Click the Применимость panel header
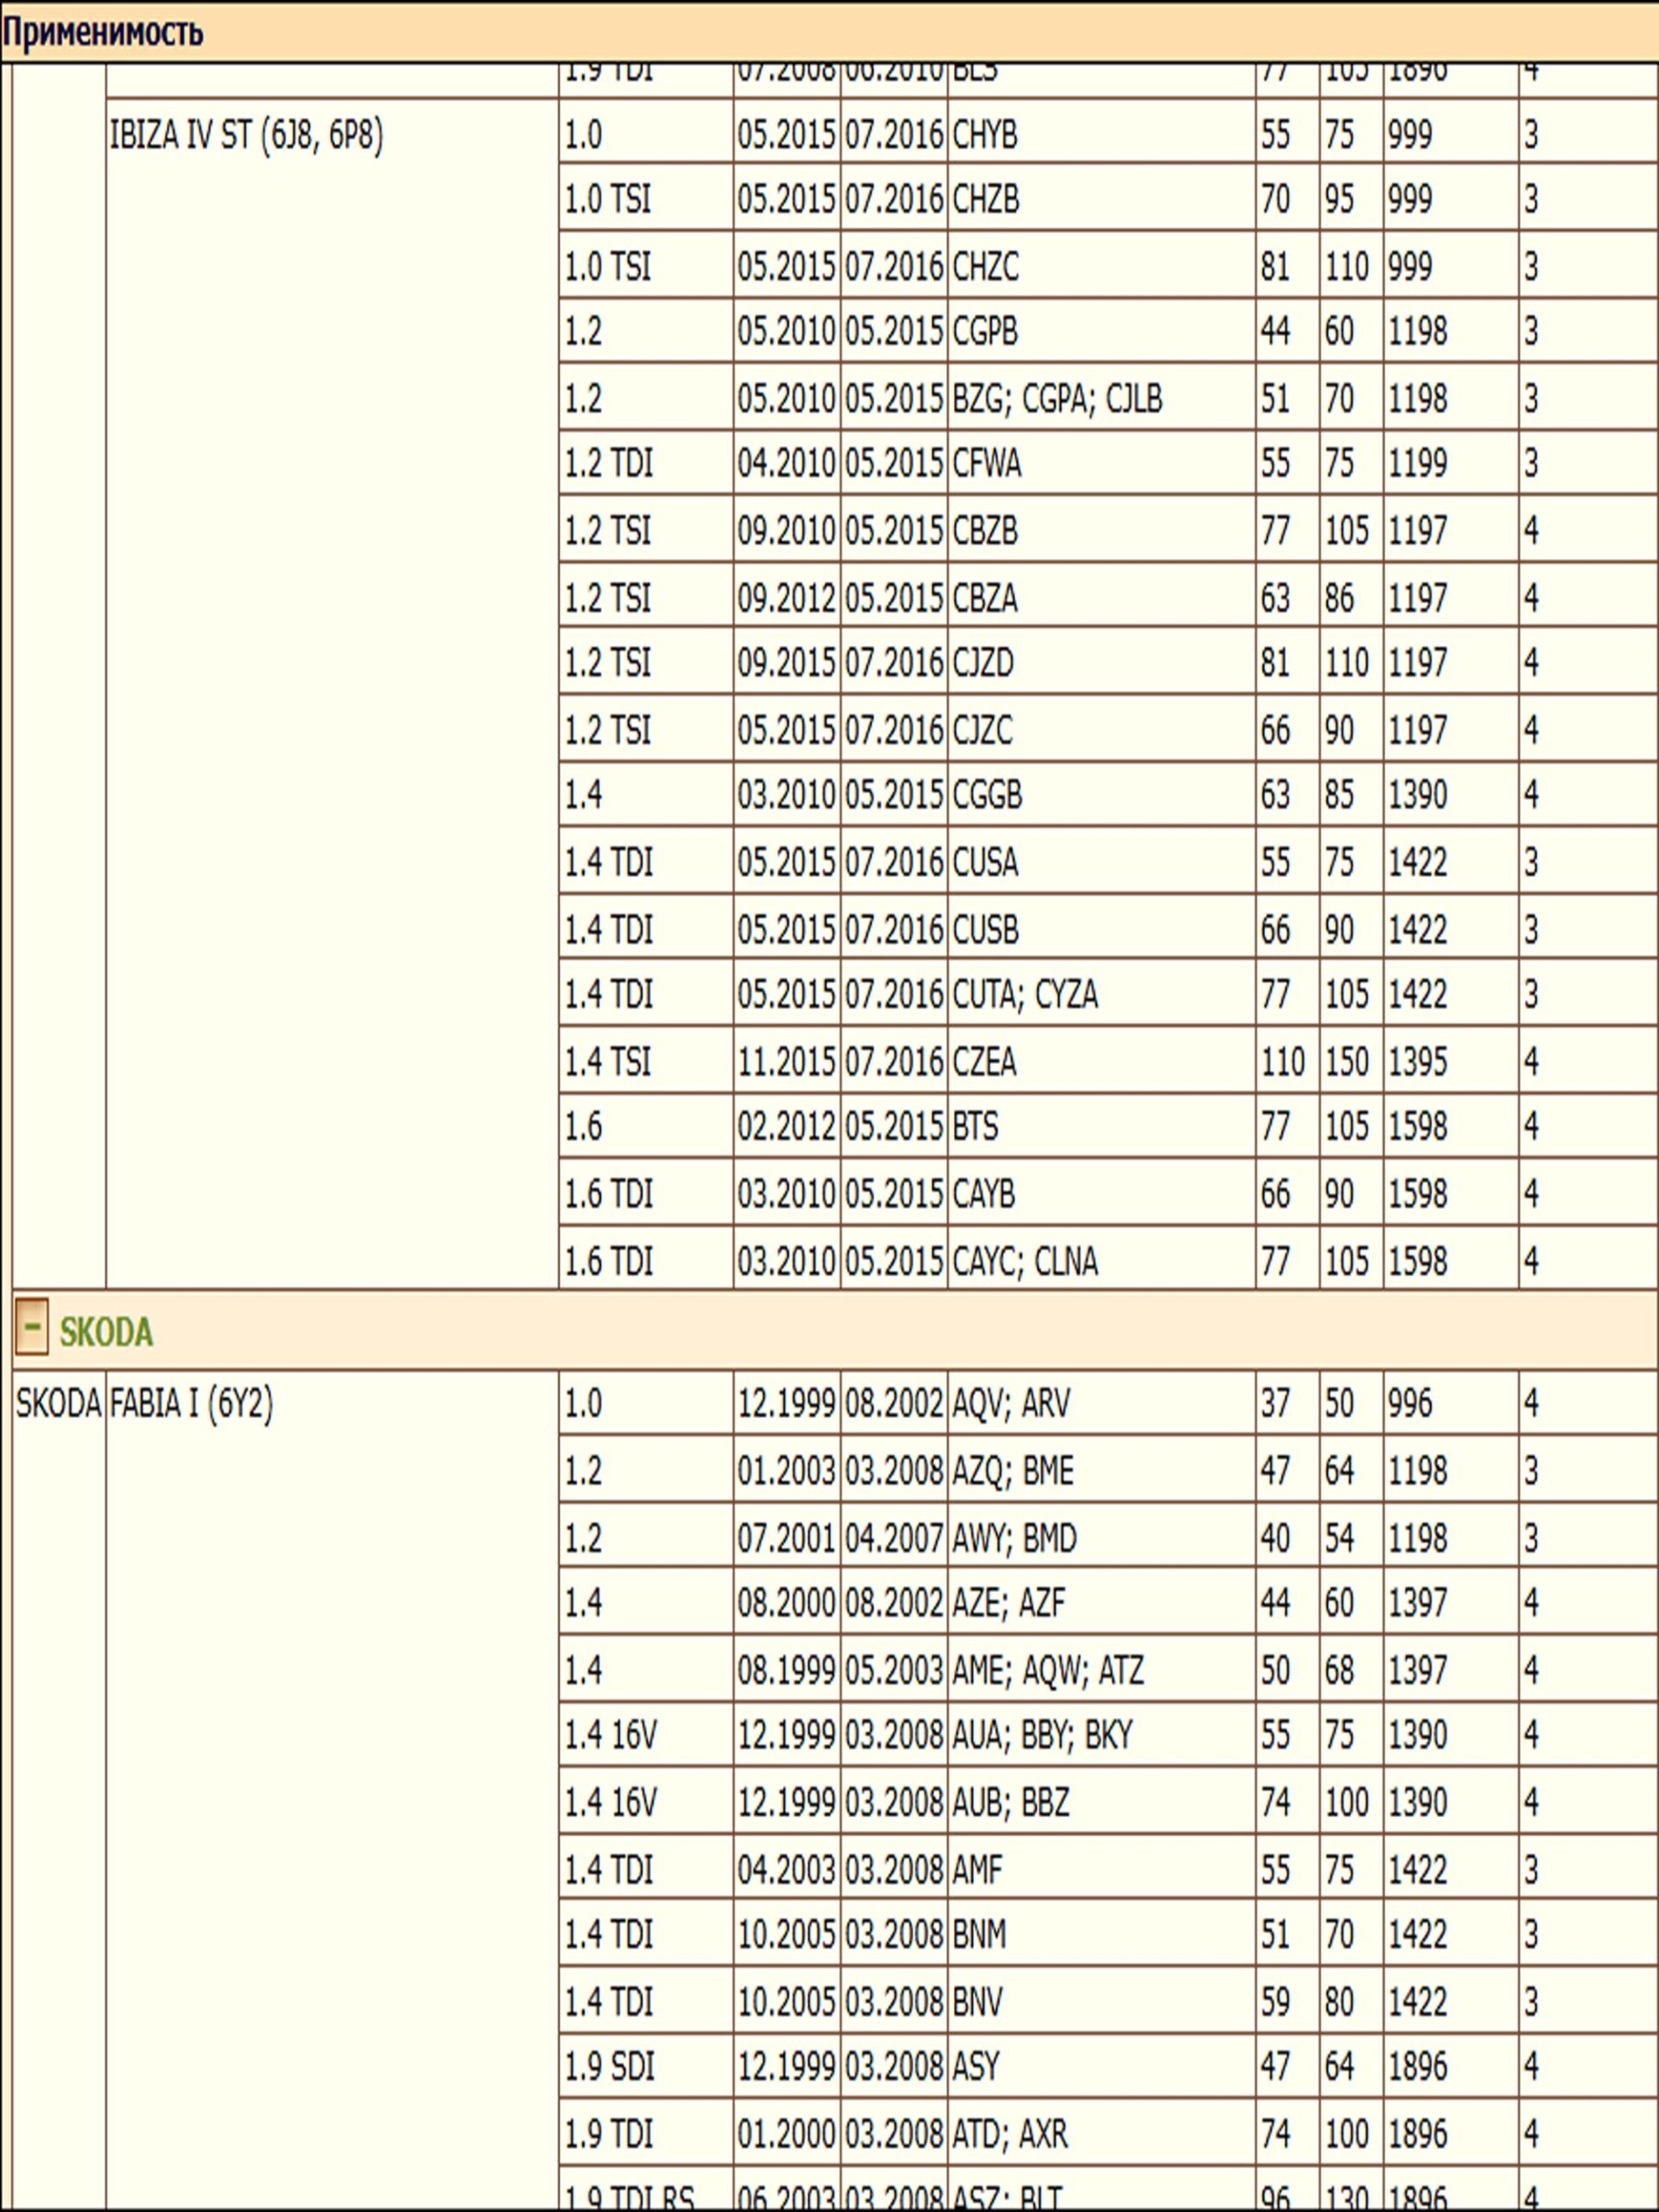This screenshot has height=2212, width=1659. point(103,32)
